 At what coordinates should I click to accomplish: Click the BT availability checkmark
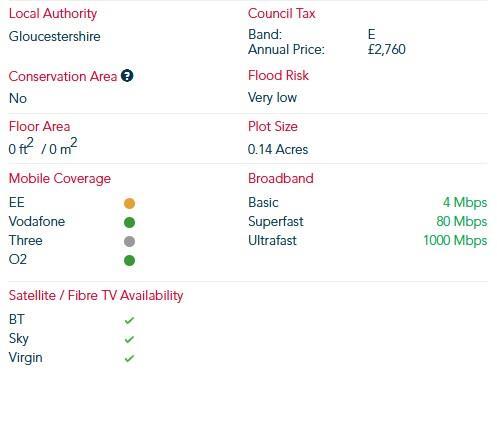coord(129,320)
